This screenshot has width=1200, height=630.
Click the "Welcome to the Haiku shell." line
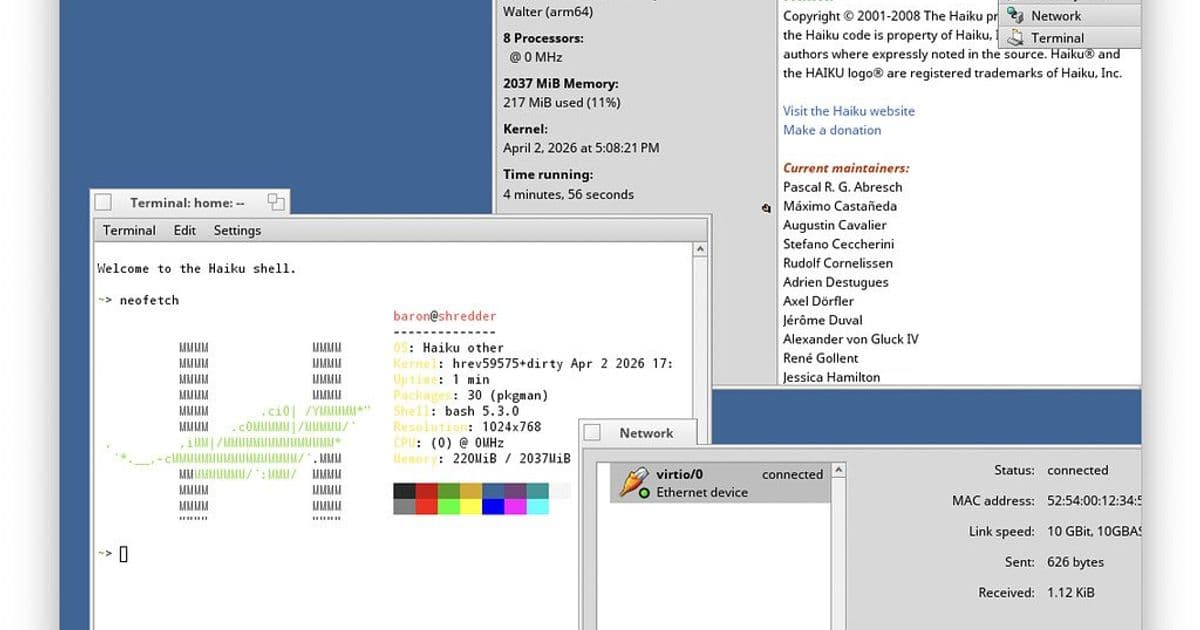196,268
